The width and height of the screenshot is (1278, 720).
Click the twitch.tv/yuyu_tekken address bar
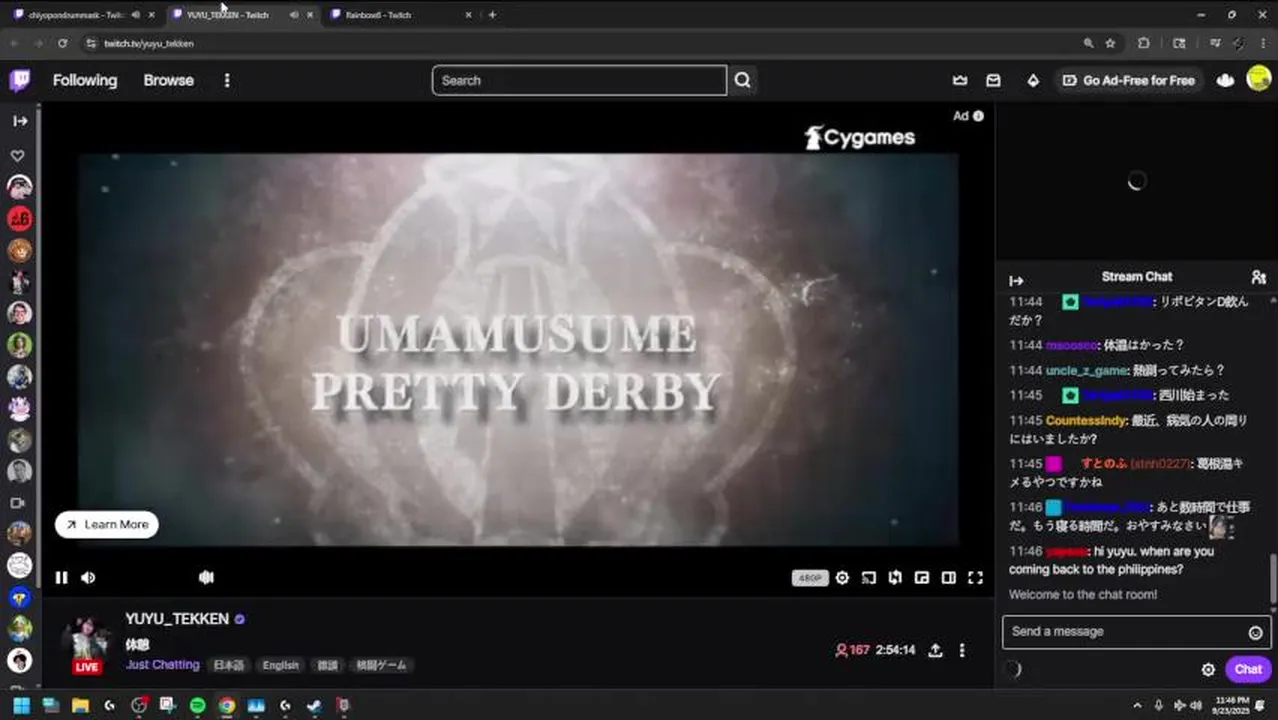149,44
